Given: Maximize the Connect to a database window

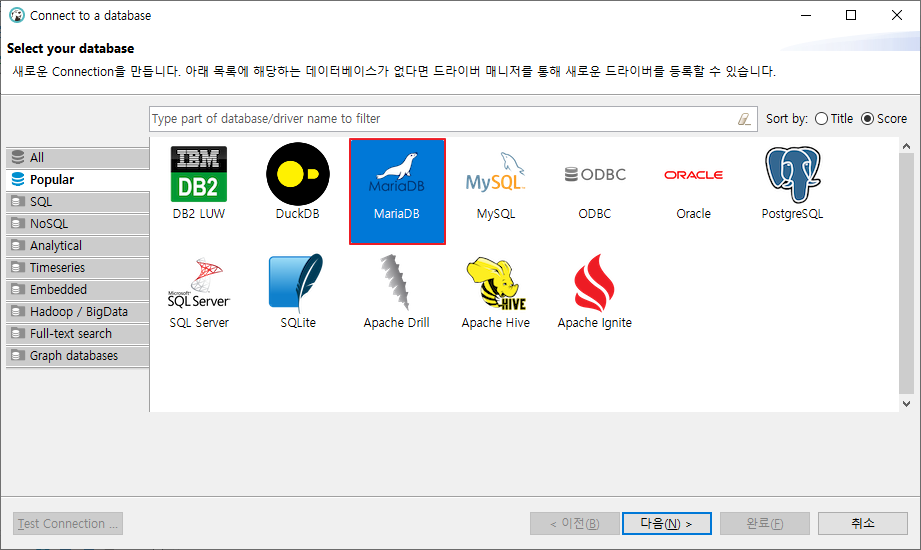Looking at the screenshot, I should coord(851,15).
